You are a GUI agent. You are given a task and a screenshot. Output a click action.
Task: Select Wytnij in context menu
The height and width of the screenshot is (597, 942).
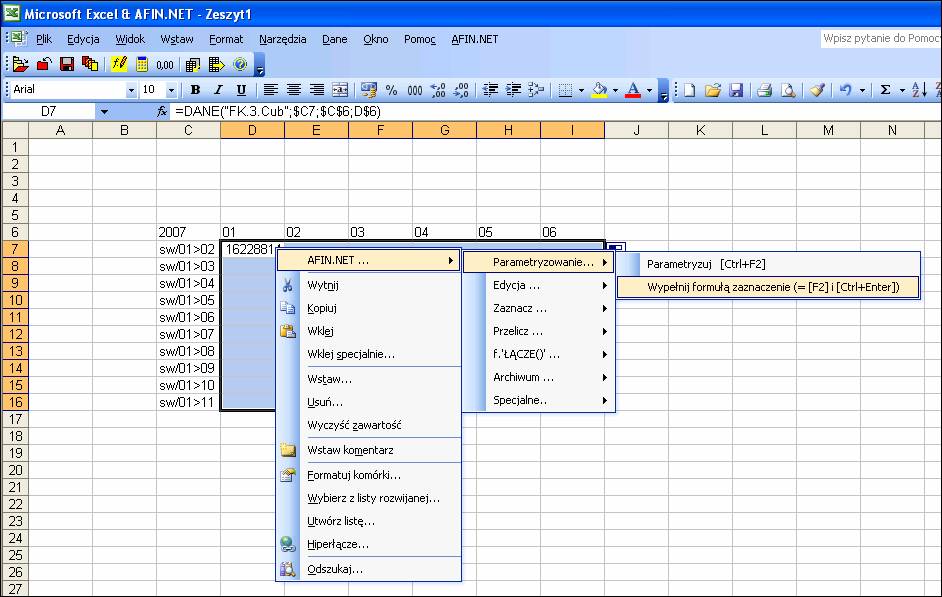(x=368, y=285)
